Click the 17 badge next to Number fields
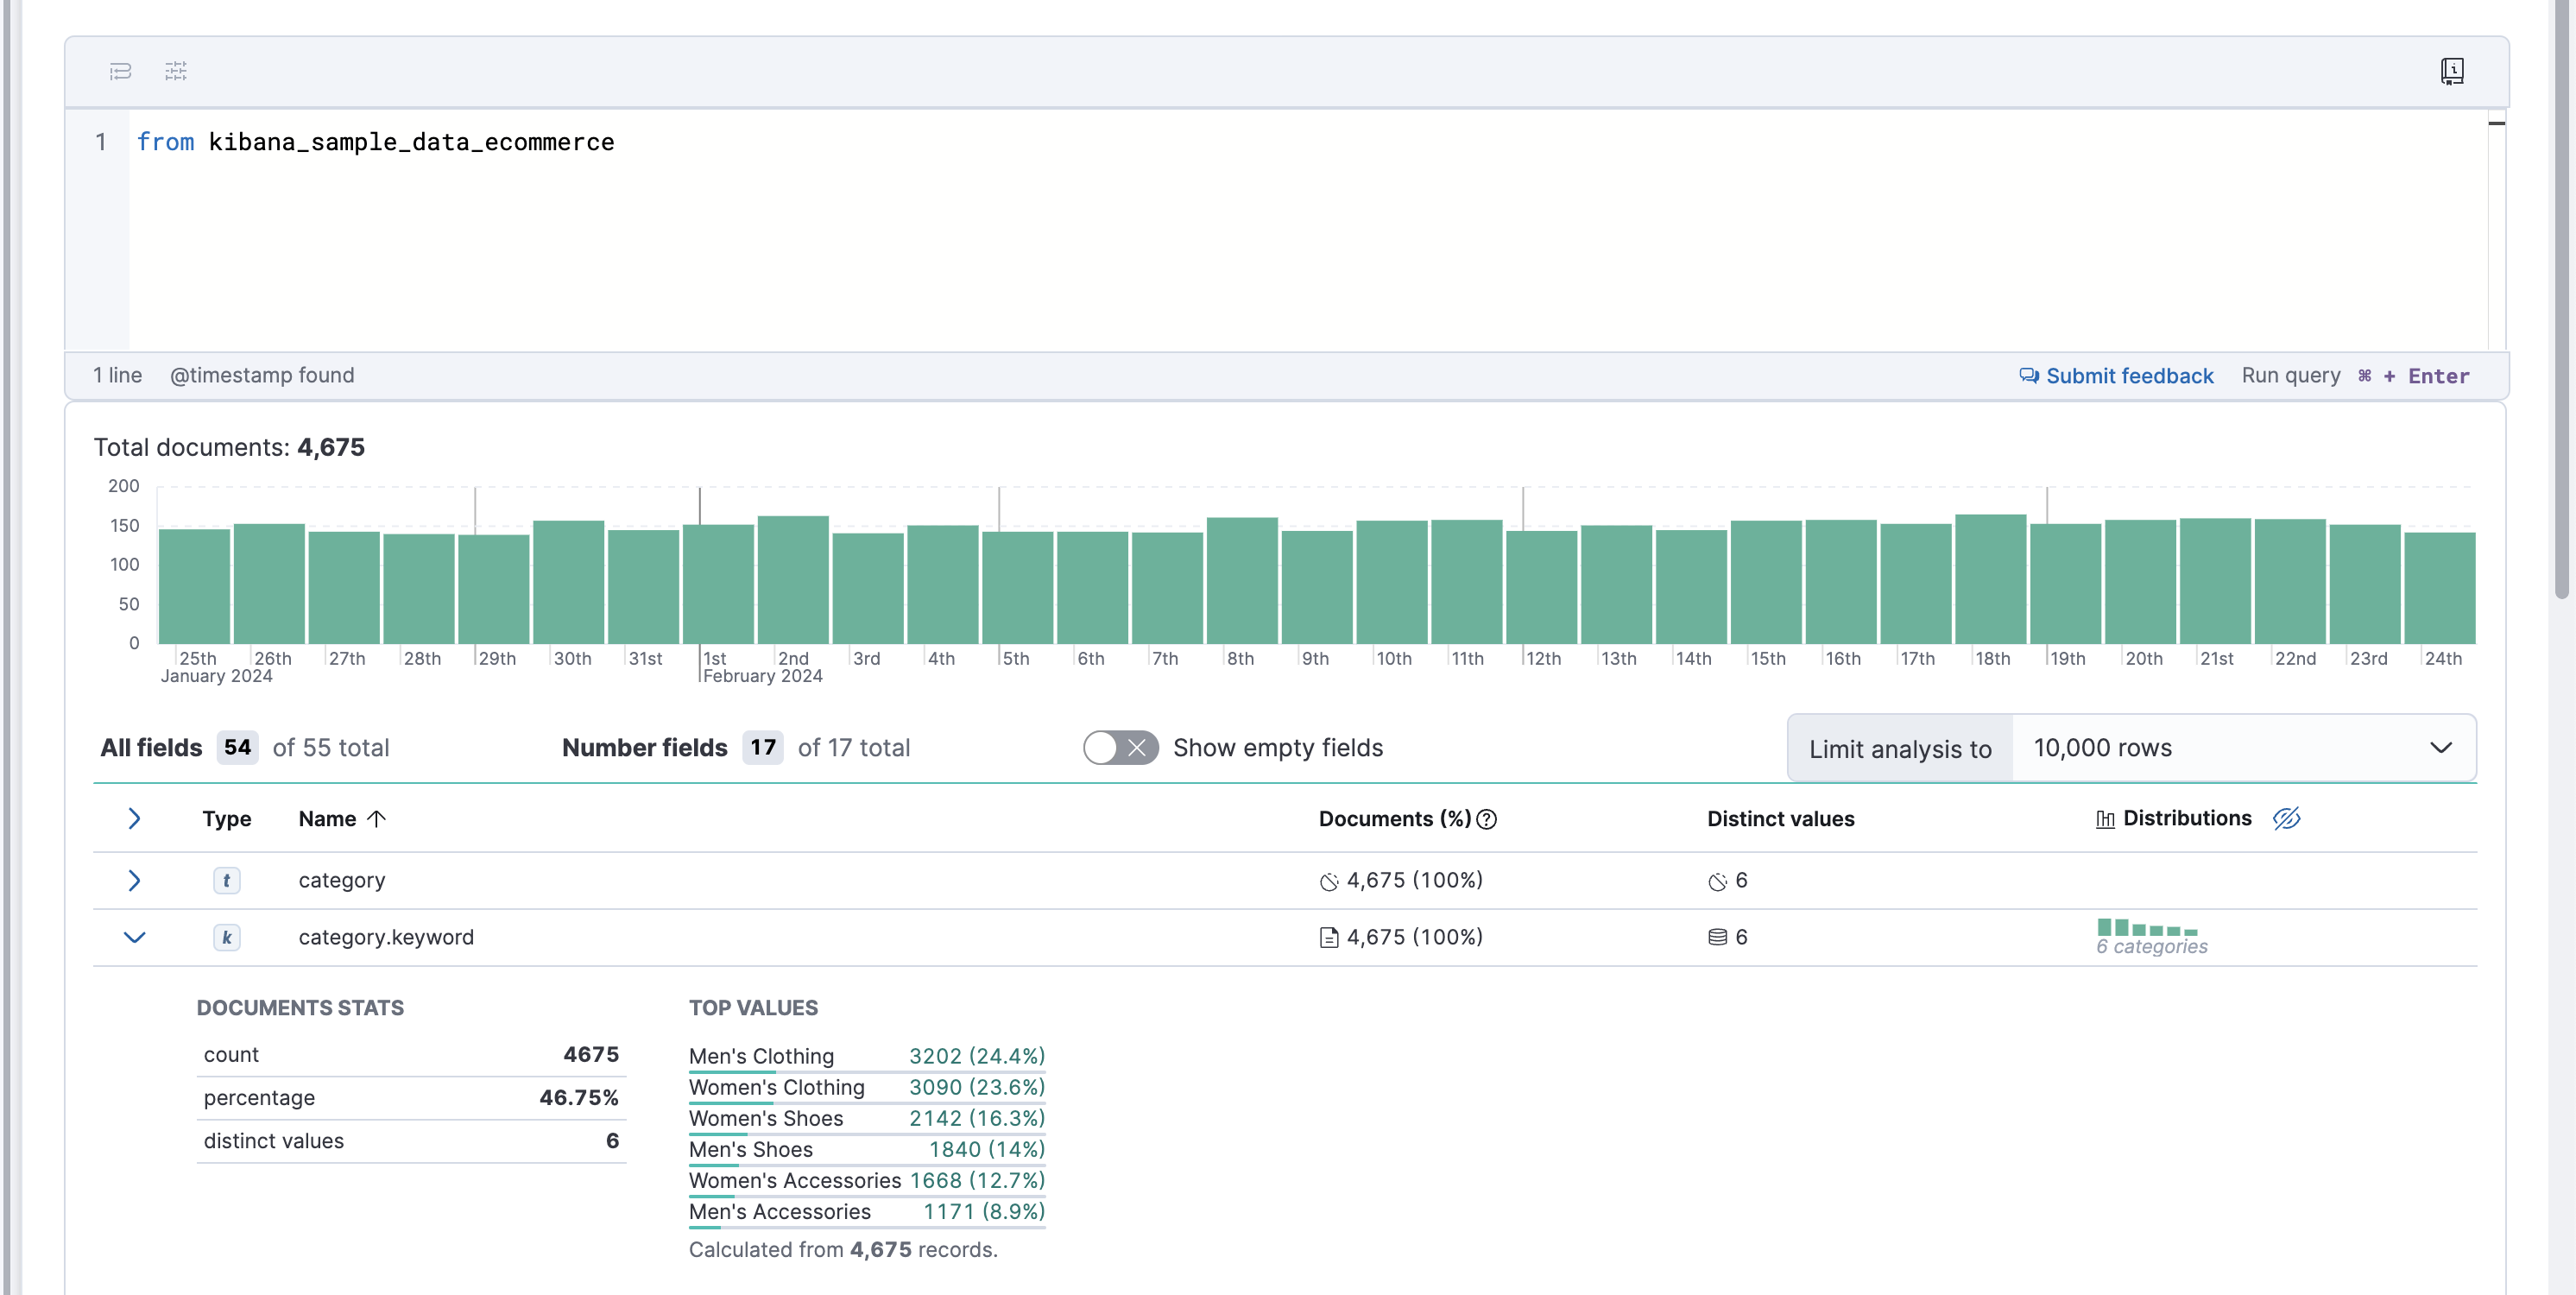This screenshot has width=2576, height=1295. click(x=763, y=747)
